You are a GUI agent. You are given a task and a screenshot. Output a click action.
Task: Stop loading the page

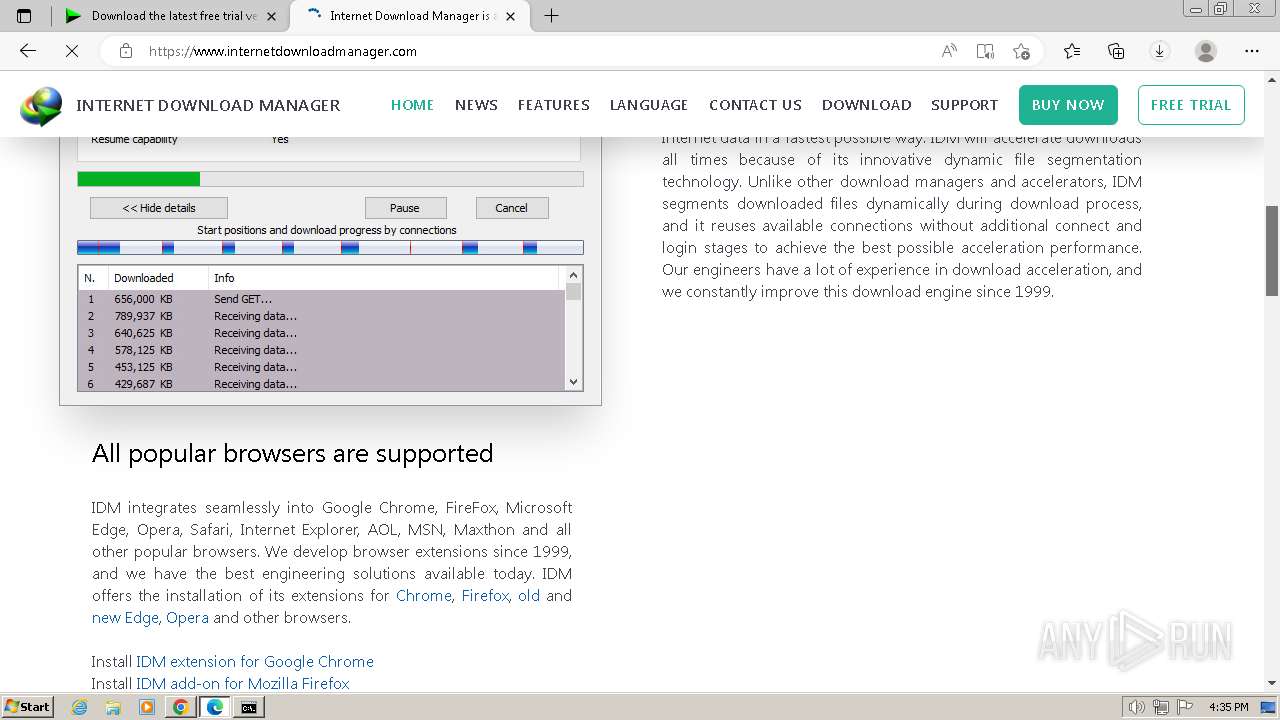point(72,51)
